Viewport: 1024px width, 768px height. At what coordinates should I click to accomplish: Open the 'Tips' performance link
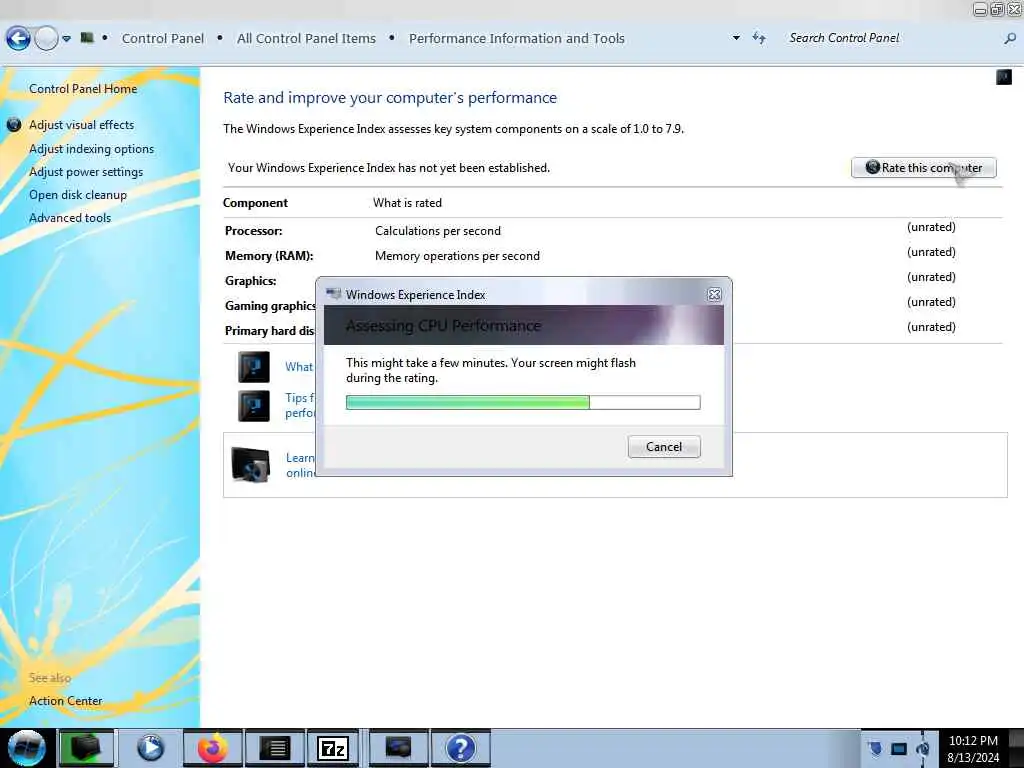pyautogui.click(x=300, y=405)
